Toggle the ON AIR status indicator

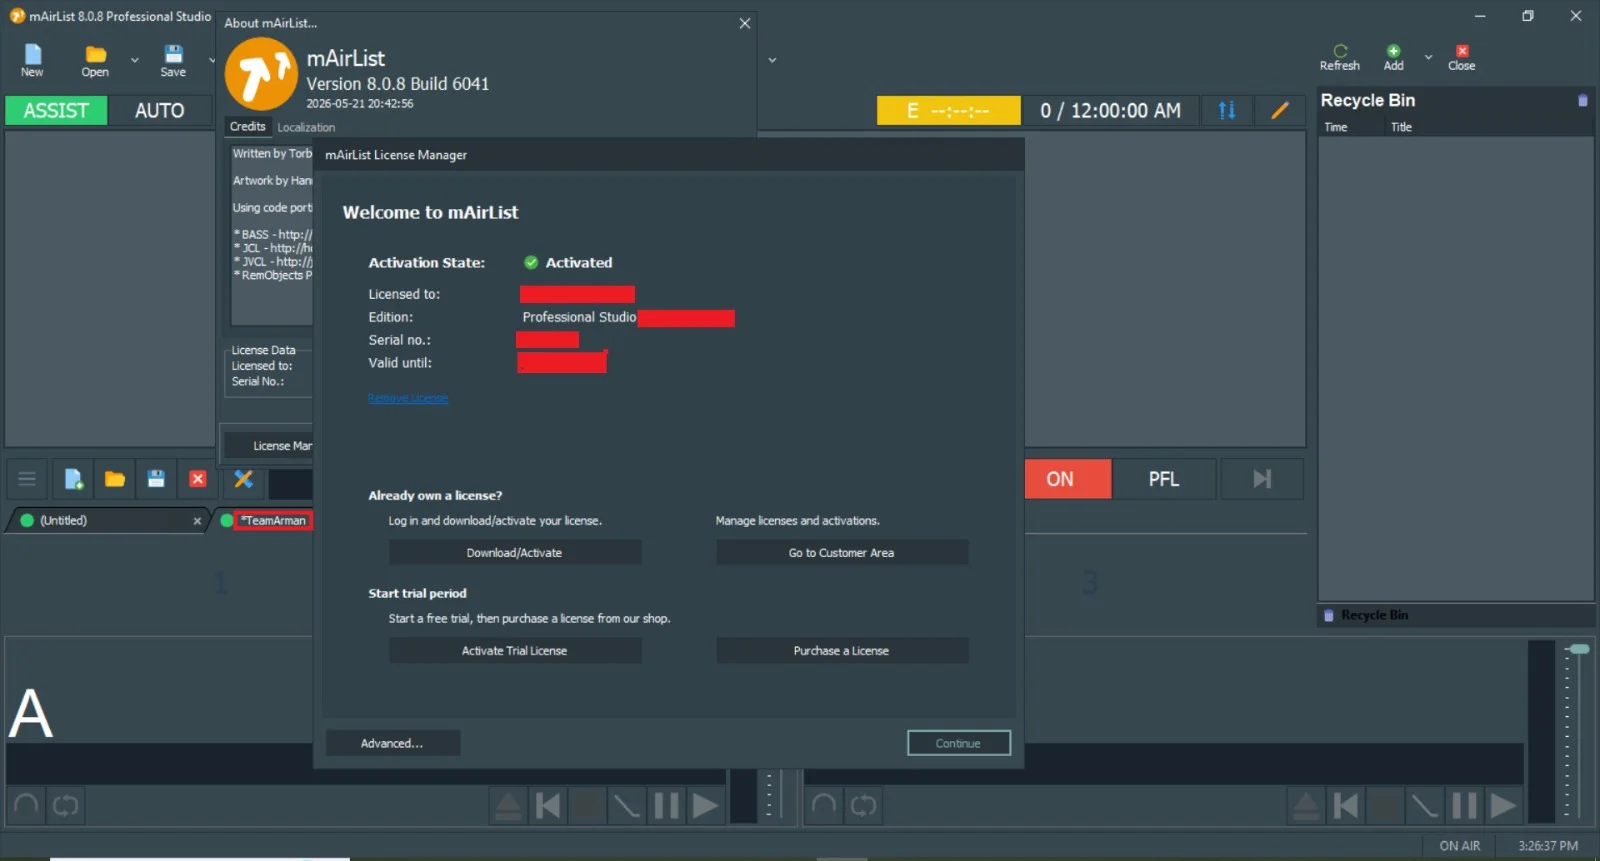(x=1460, y=846)
